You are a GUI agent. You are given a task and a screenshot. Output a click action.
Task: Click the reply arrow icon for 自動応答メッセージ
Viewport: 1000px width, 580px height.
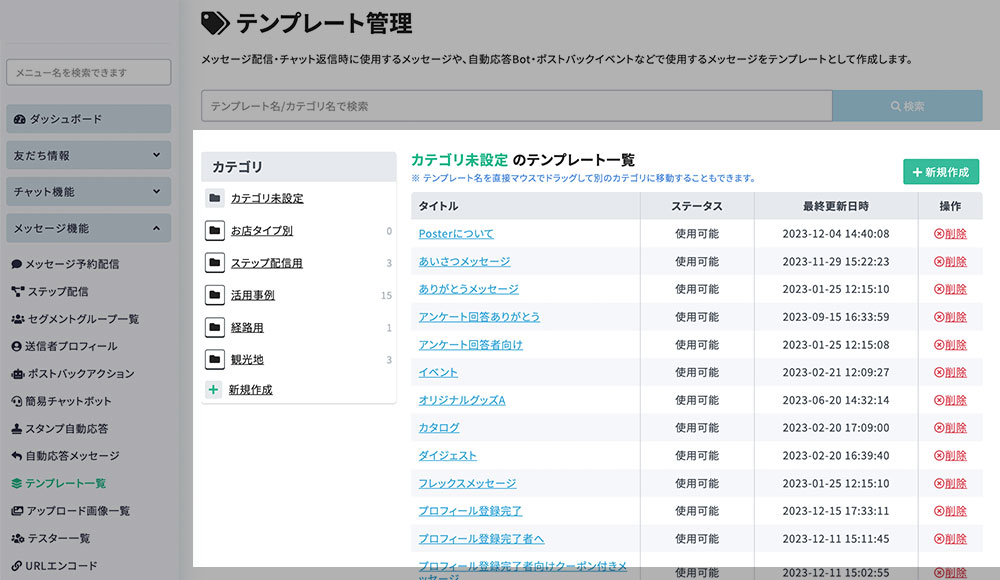pyautogui.click(x=17, y=456)
